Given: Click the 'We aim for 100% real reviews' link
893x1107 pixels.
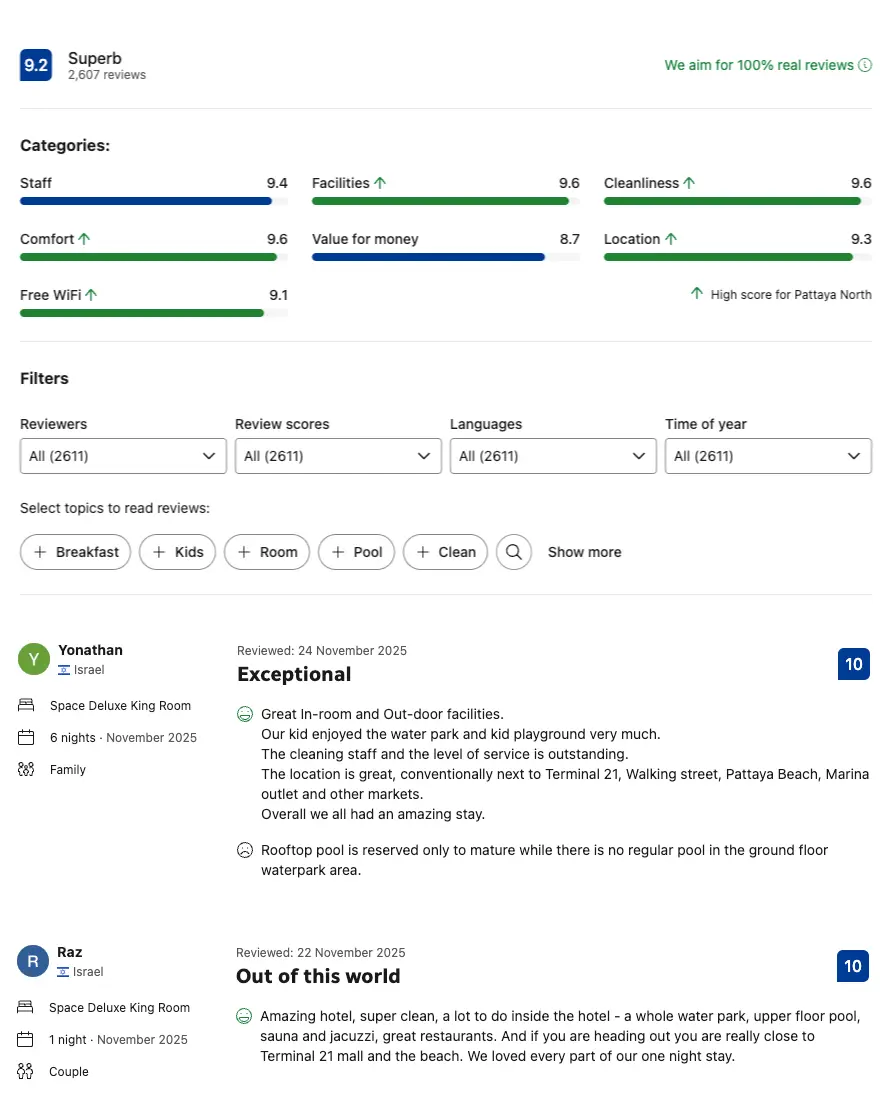Looking at the screenshot, I should coord(758,65).
